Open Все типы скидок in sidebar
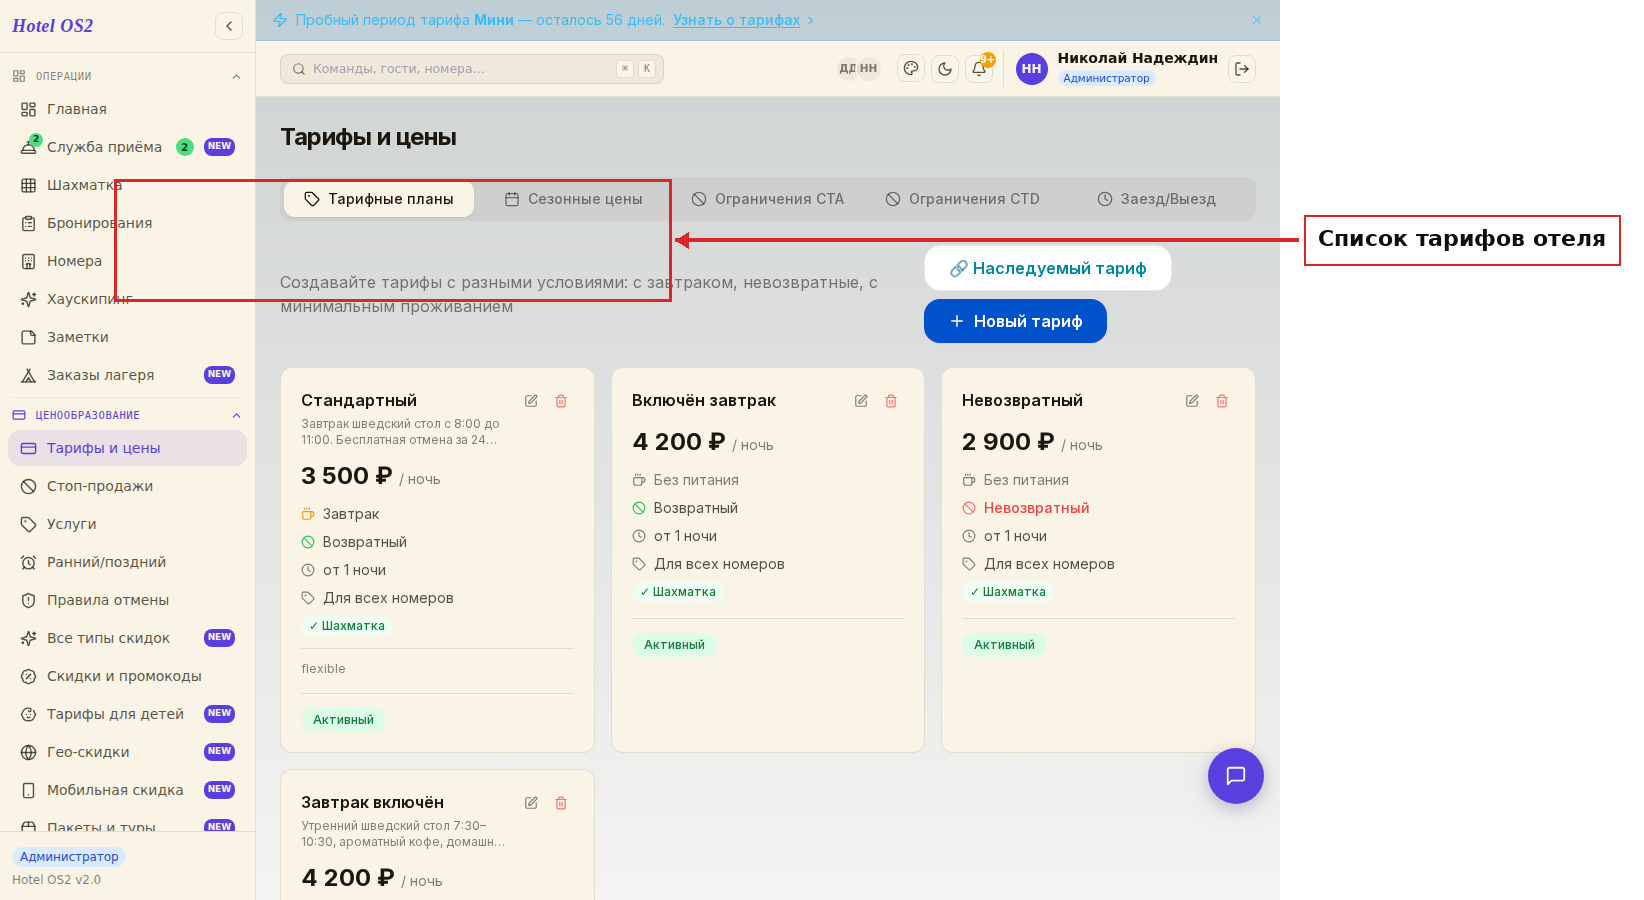 [127, 638]
